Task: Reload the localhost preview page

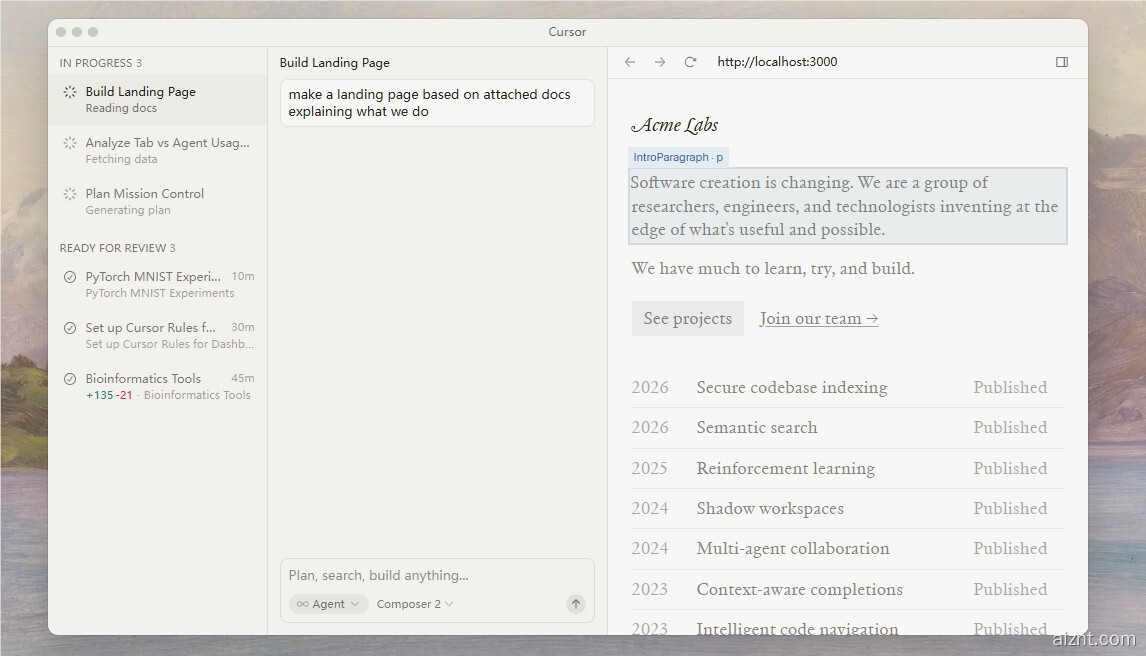Action: [x=690, y=62]
